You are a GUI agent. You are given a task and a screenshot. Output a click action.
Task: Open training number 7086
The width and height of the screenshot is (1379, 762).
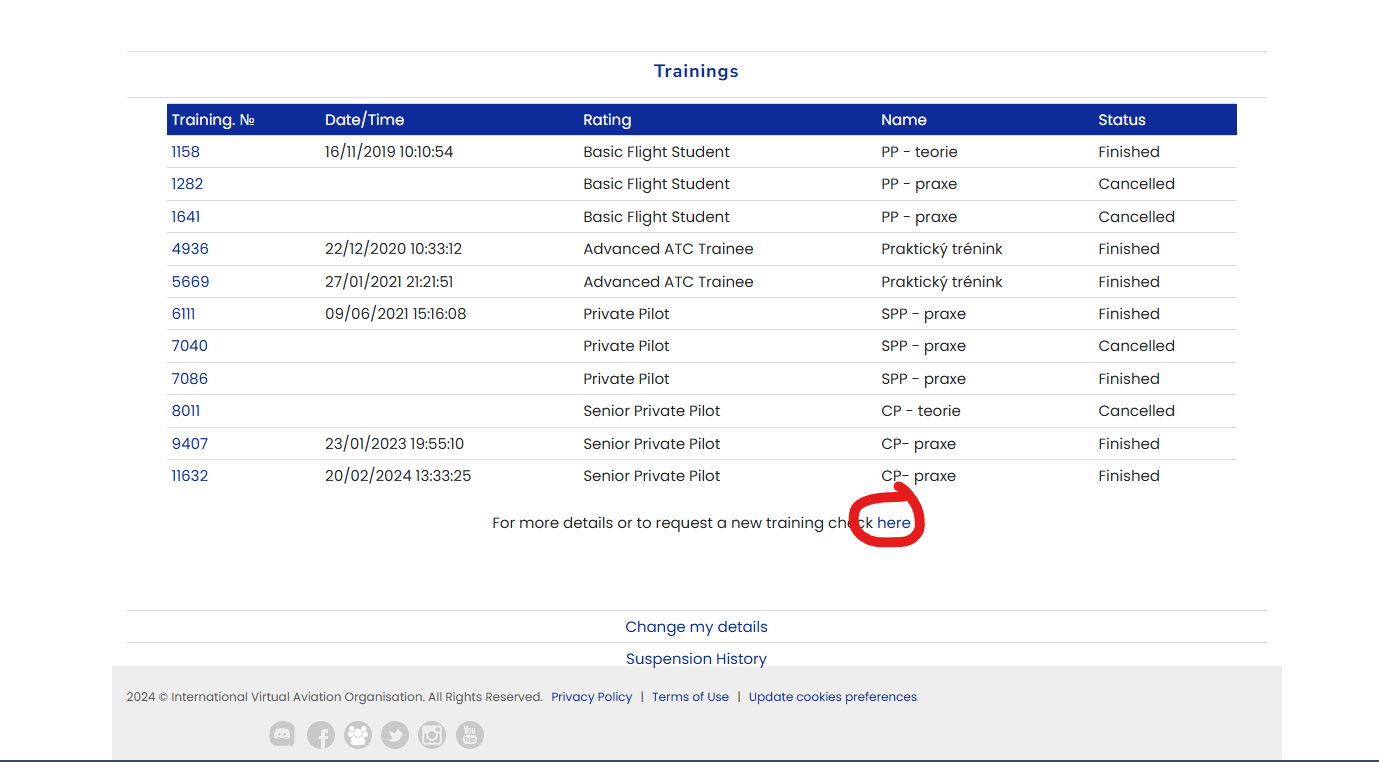pos(189,379)
